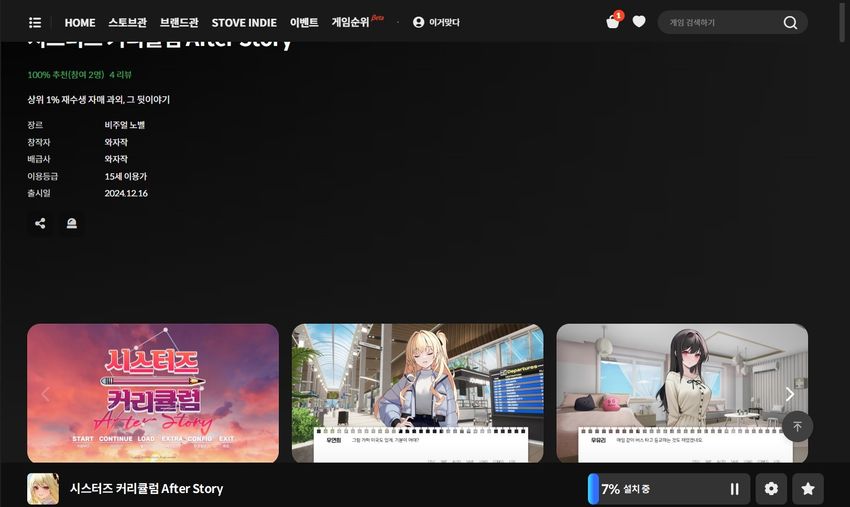This screenshot has height=507, width=850.
Task: Open install settings gear icon
Action: [771, 489]
